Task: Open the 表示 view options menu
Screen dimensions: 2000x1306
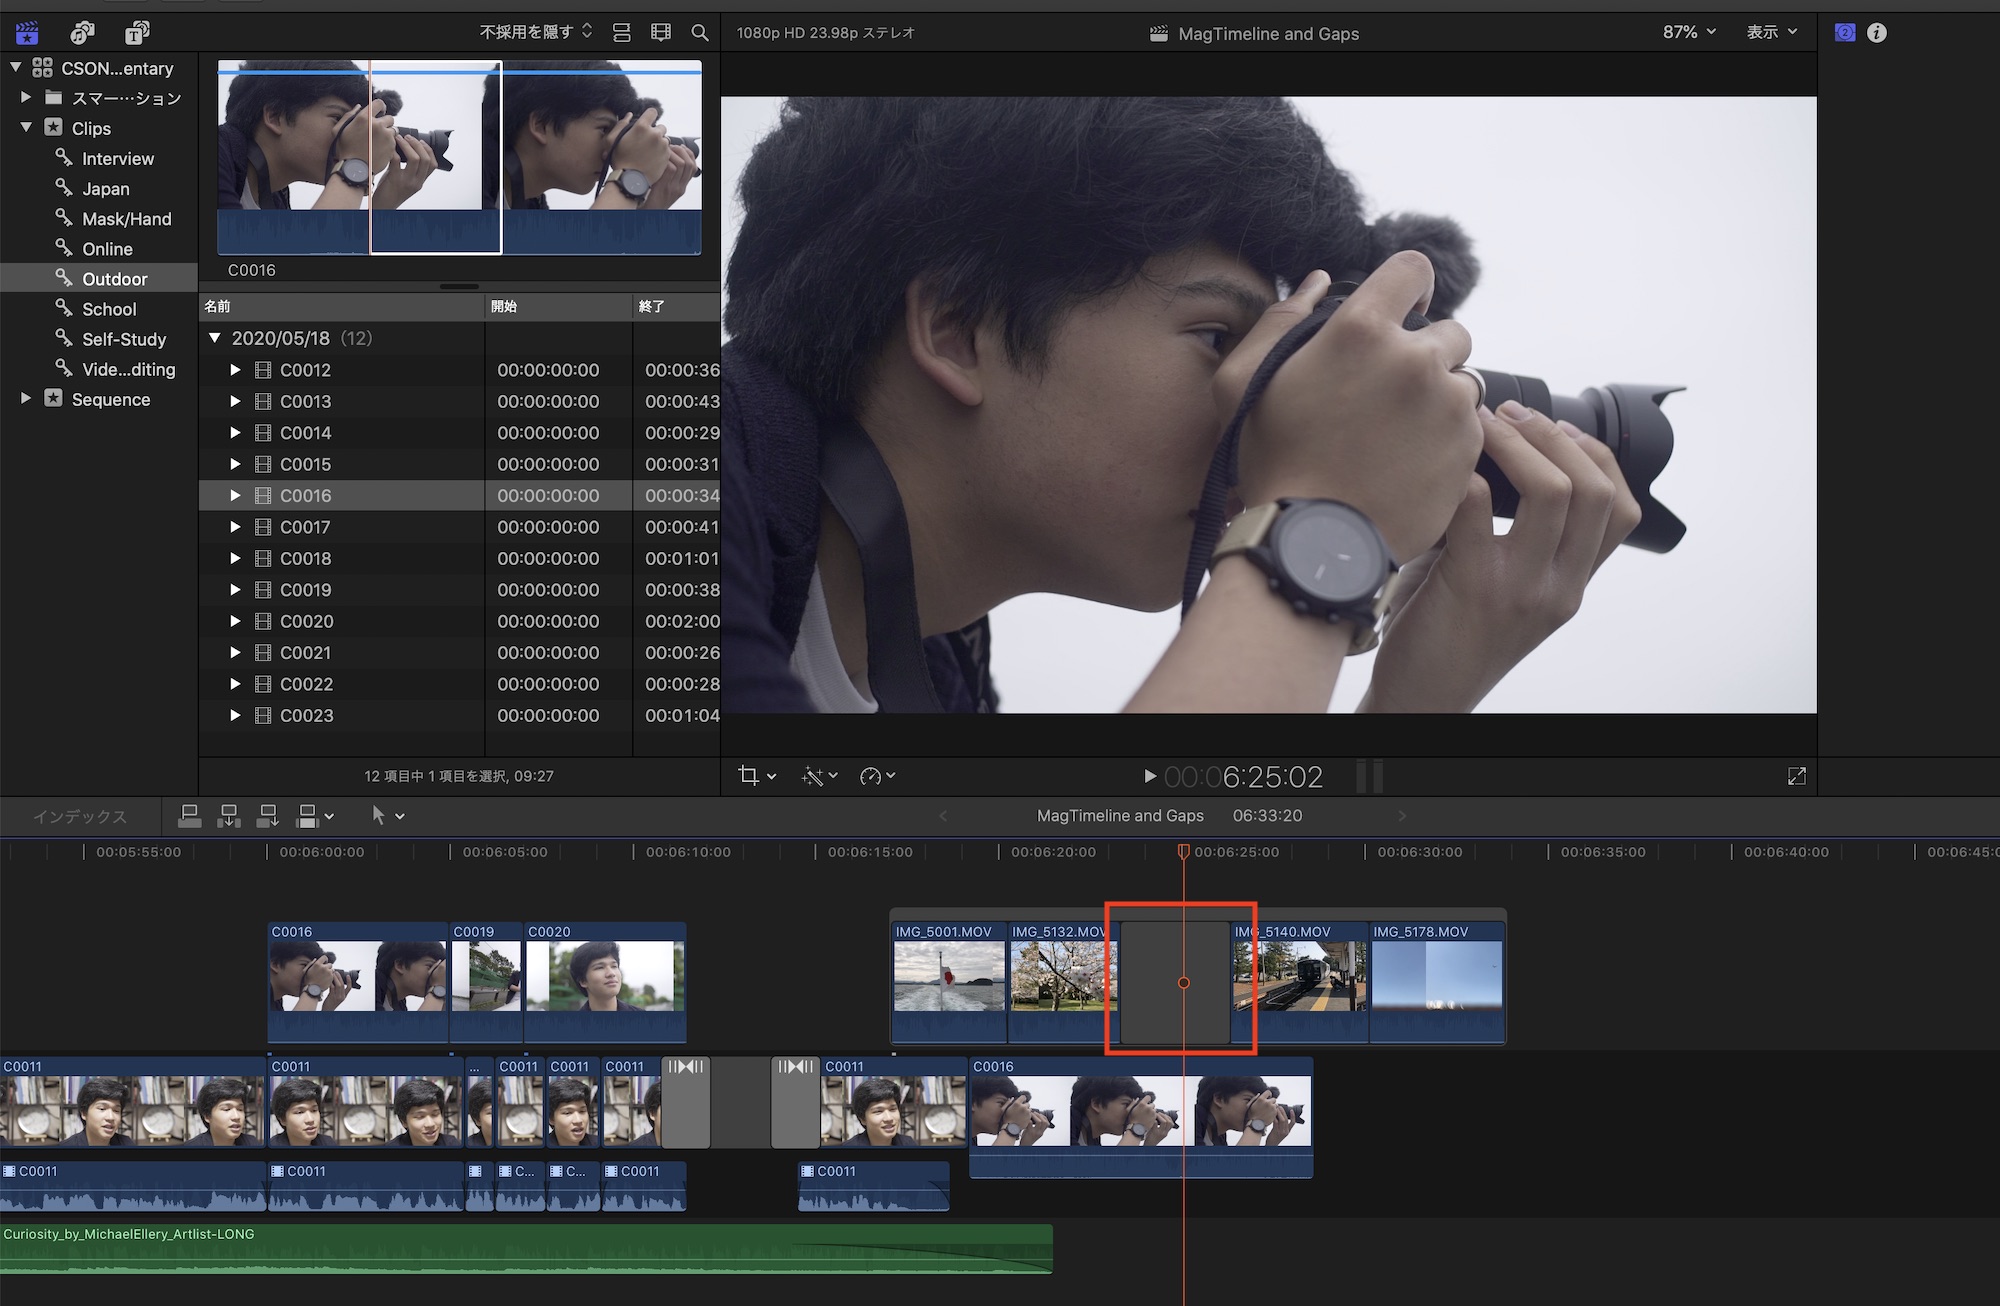Action: 1771,33
